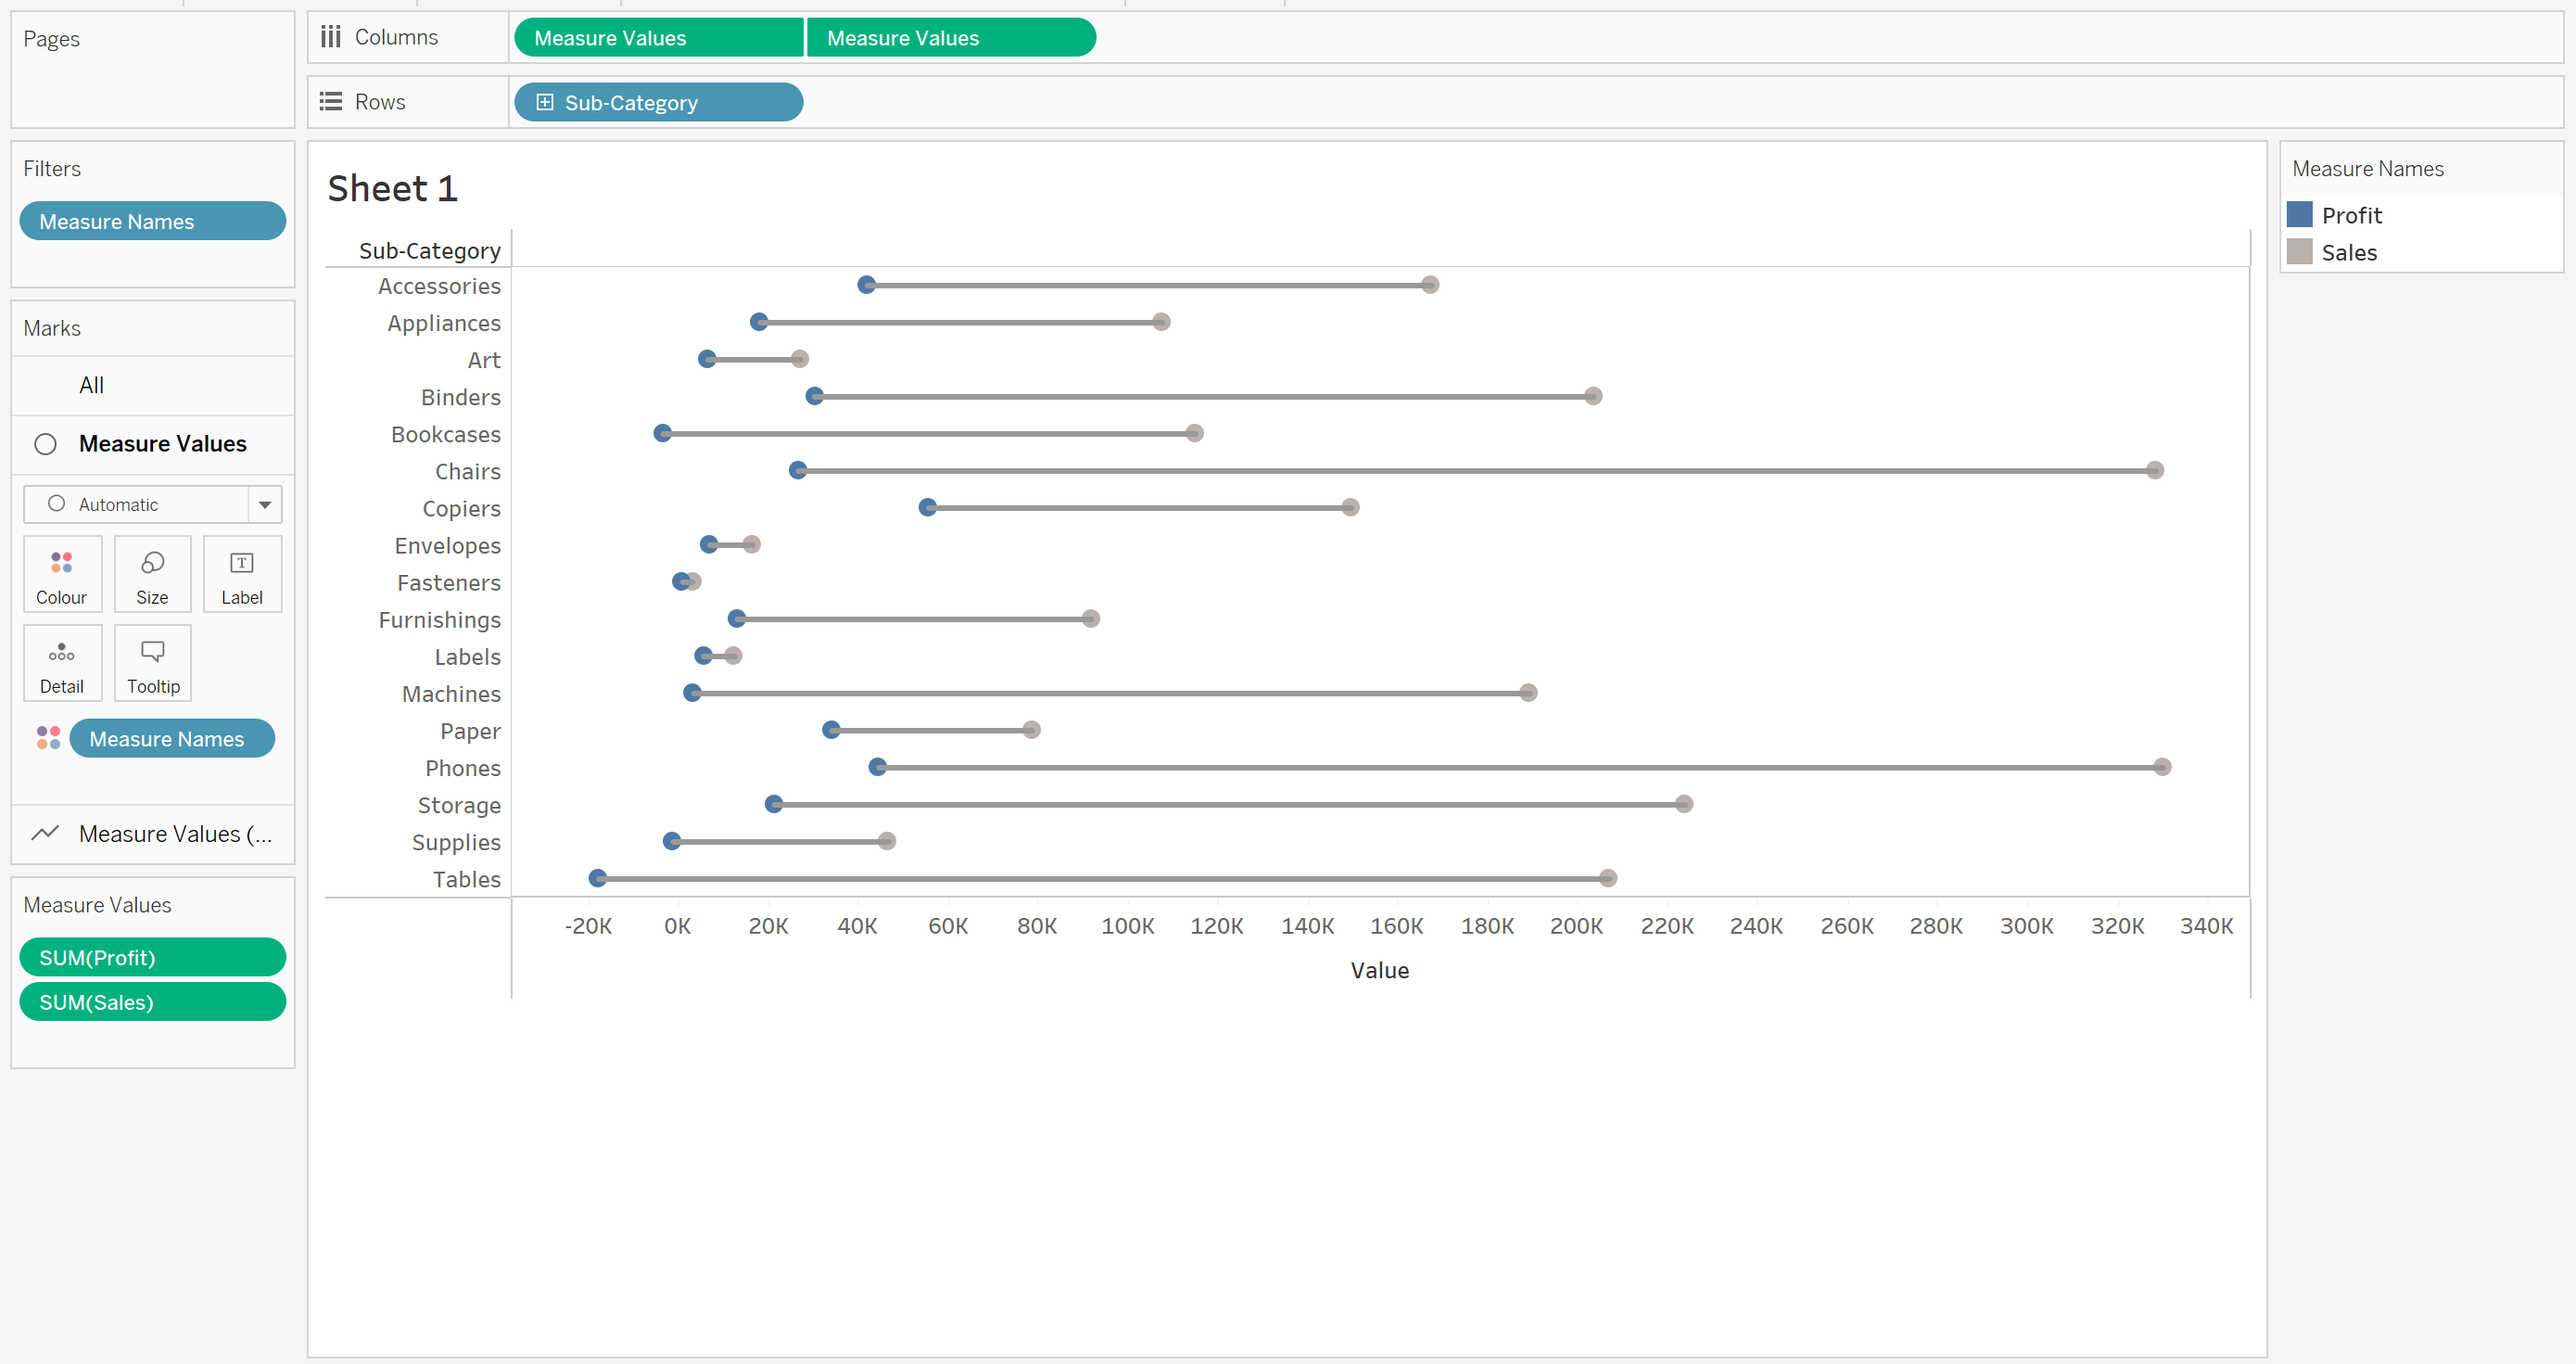Click the Rows shelf icon
Image resolution: width=2576 pixels, height=1364 pixels.
point(331,102)
